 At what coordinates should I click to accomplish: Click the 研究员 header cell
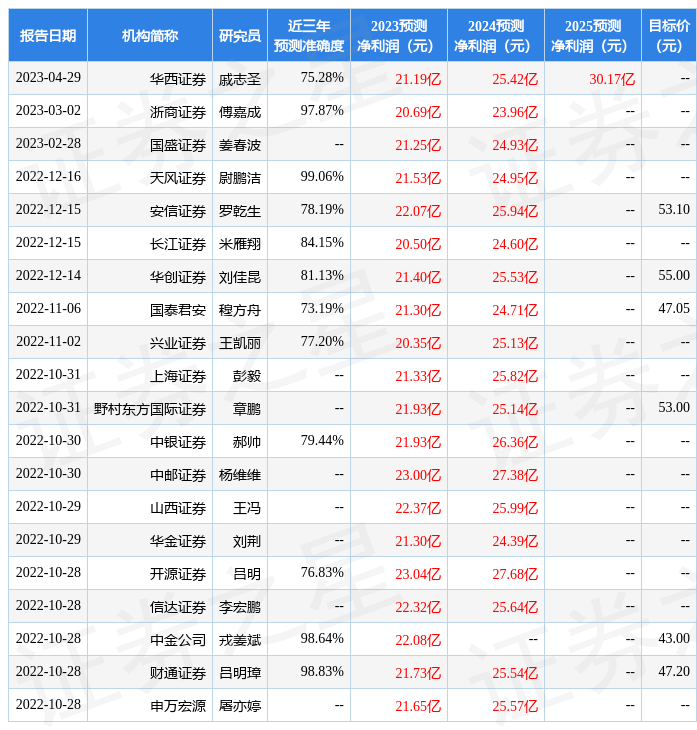click(x=240, y=35)
